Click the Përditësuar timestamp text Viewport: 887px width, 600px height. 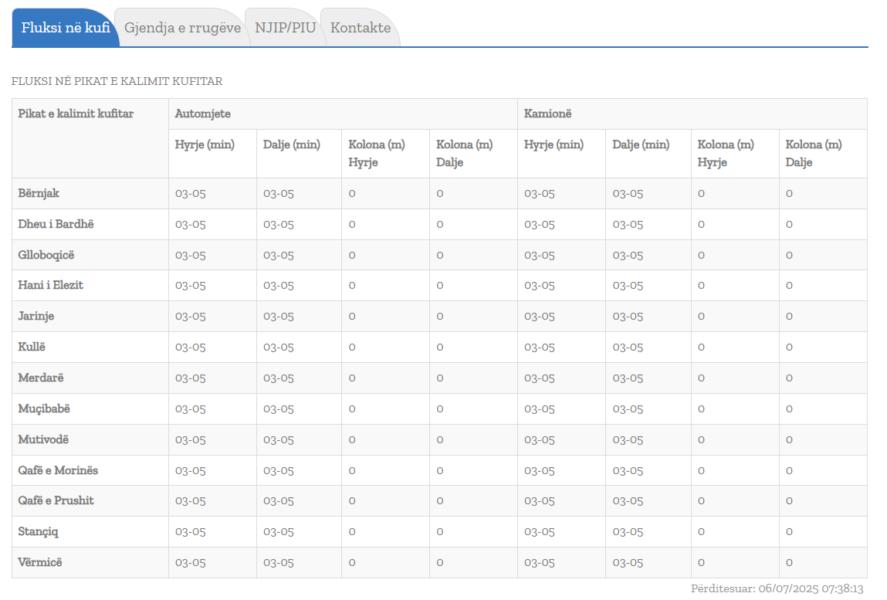coord(777,589)
